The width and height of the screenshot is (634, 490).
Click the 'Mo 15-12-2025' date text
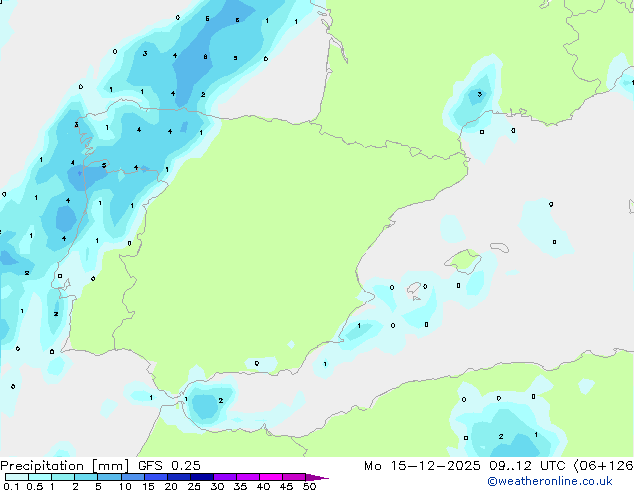pyautogui.click(x=422, y=466)
